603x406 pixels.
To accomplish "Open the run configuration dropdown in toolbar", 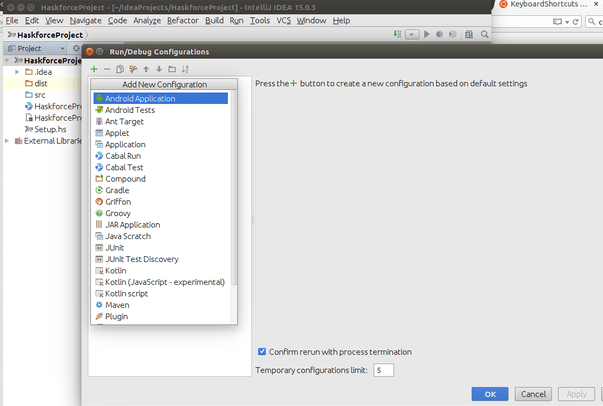I will (412, 35).
